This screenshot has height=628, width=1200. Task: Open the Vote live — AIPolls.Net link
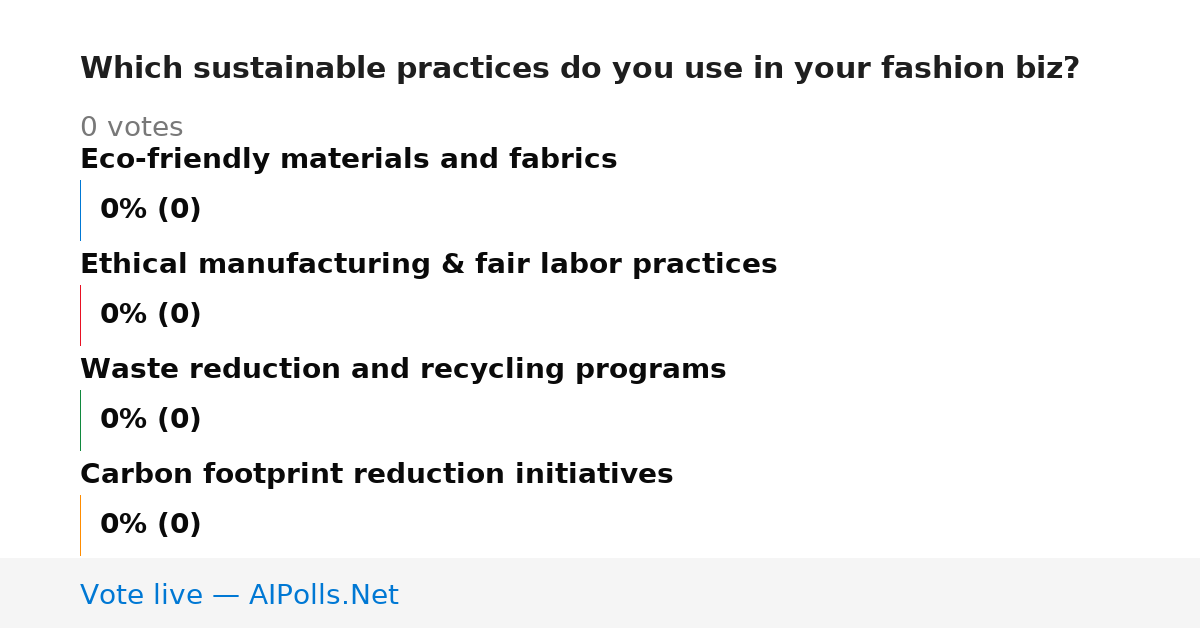coord(239,595)
